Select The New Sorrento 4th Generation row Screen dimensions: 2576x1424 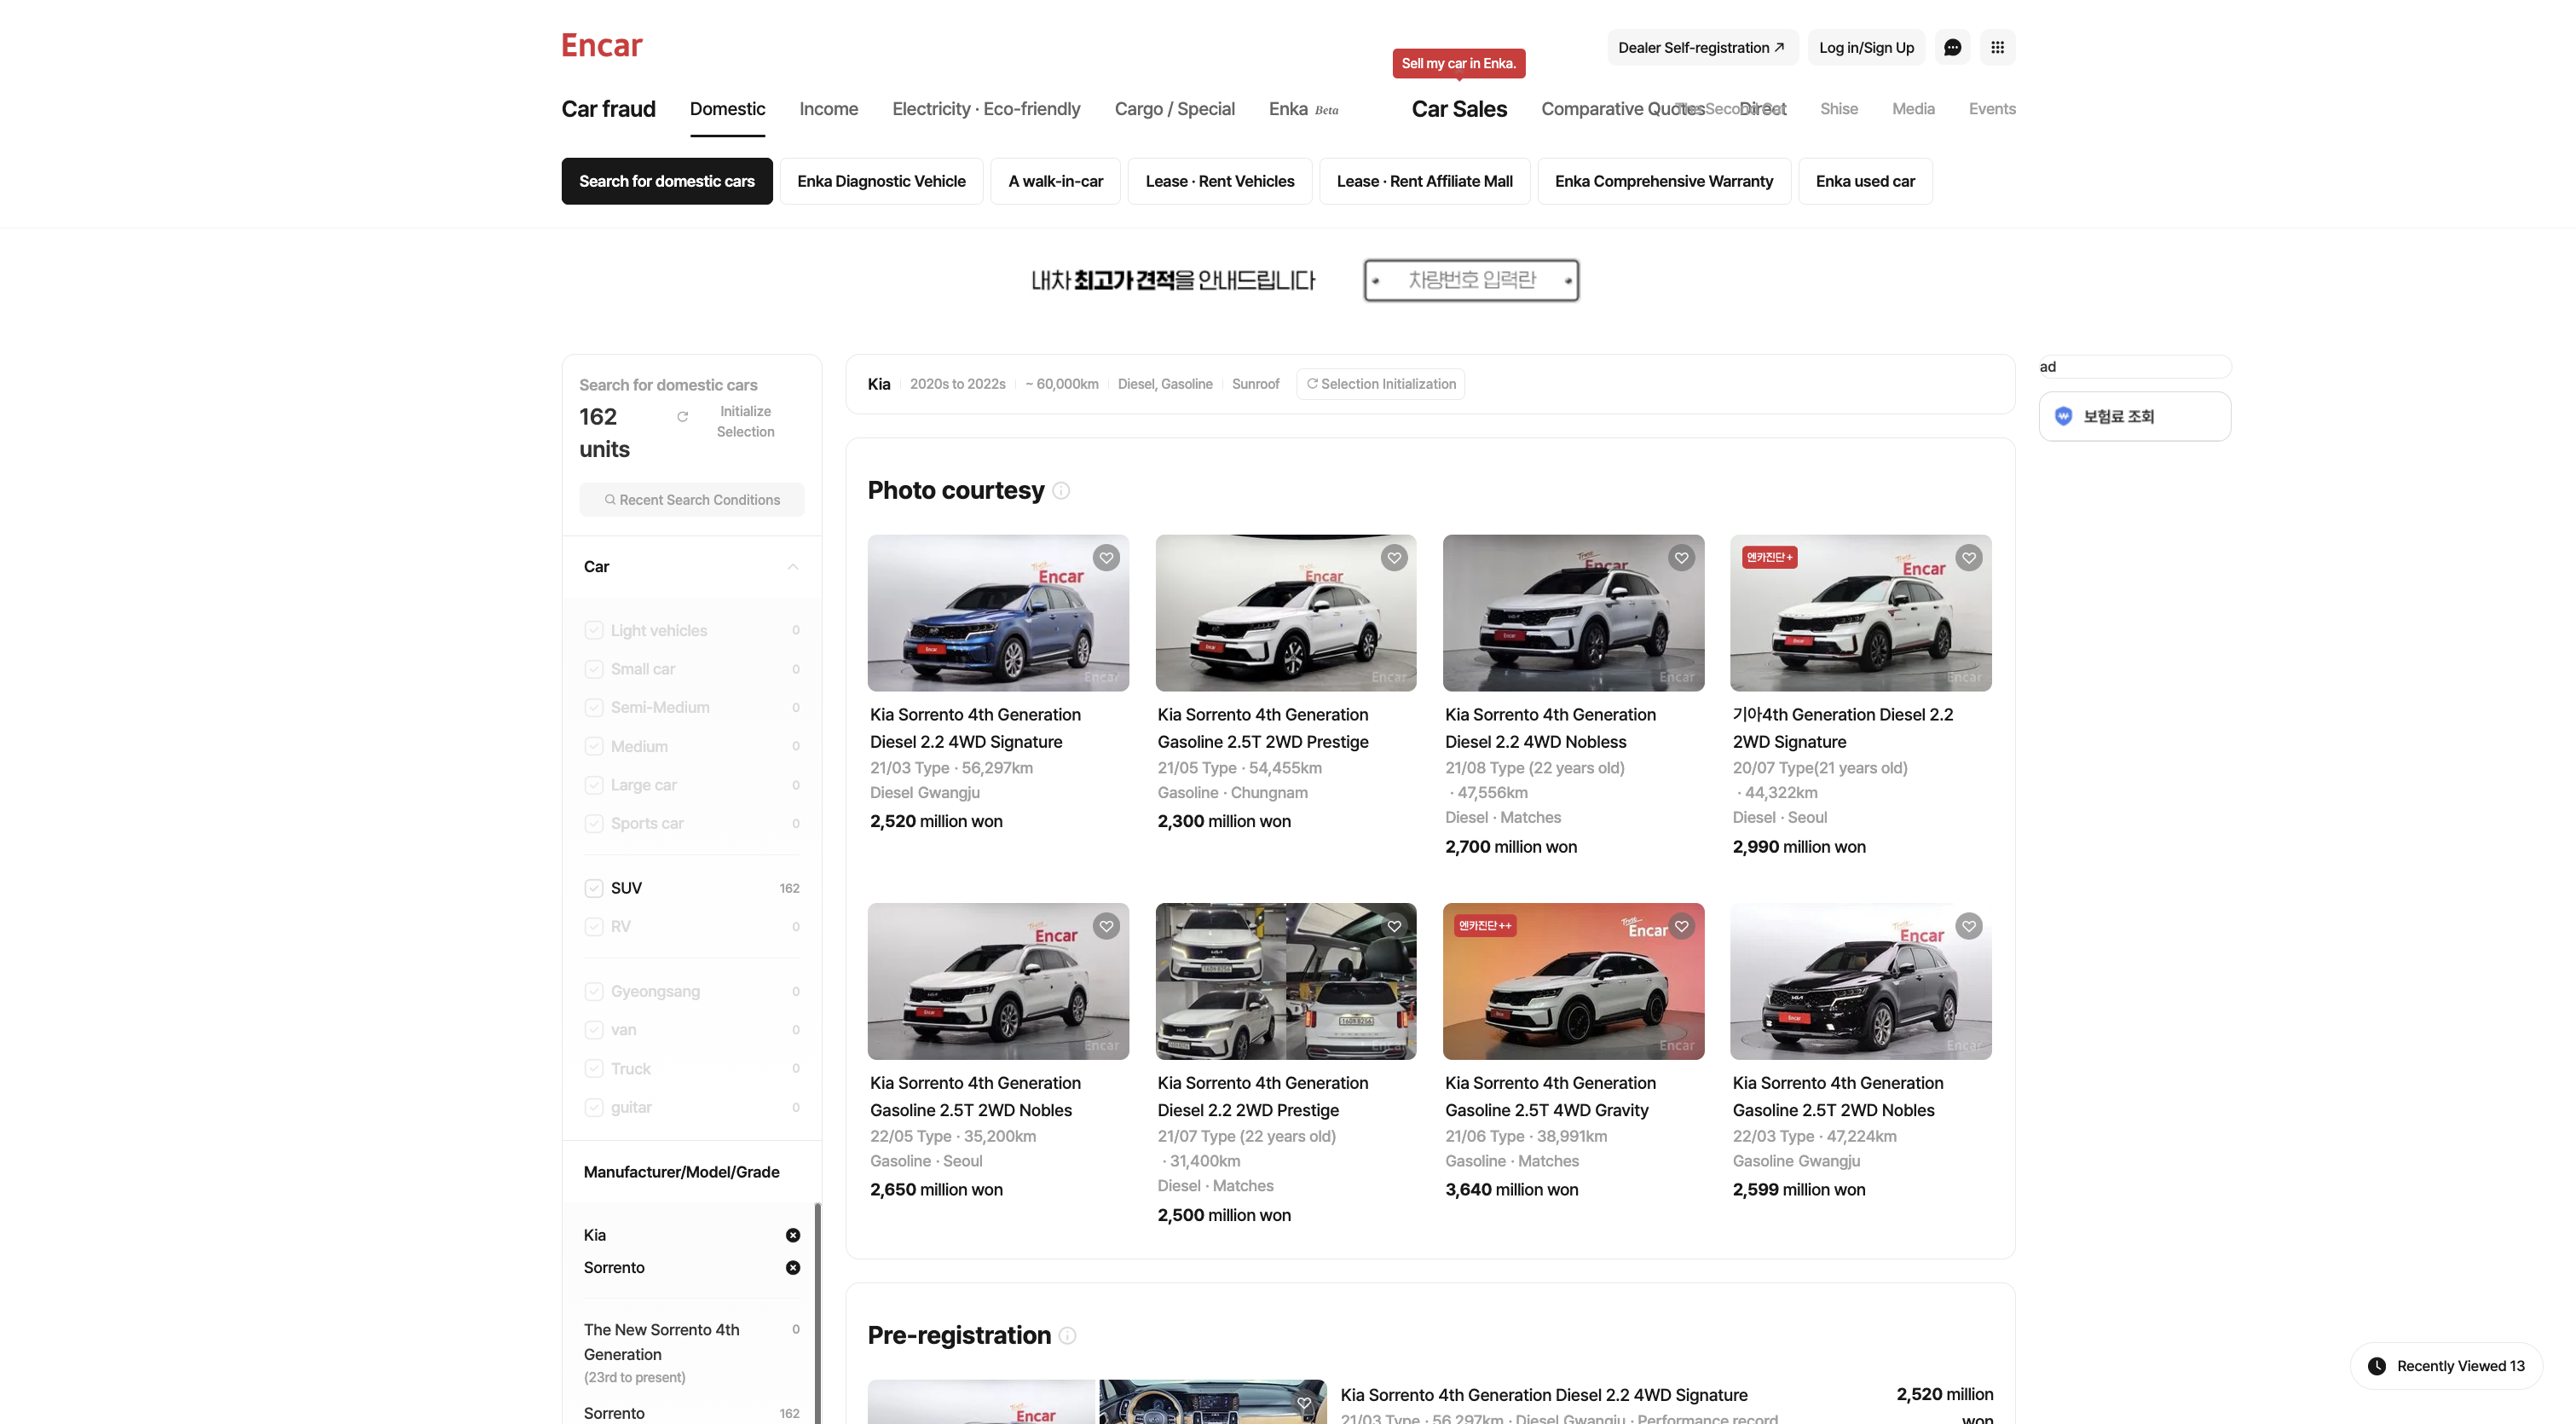(x=691, y=1352)
